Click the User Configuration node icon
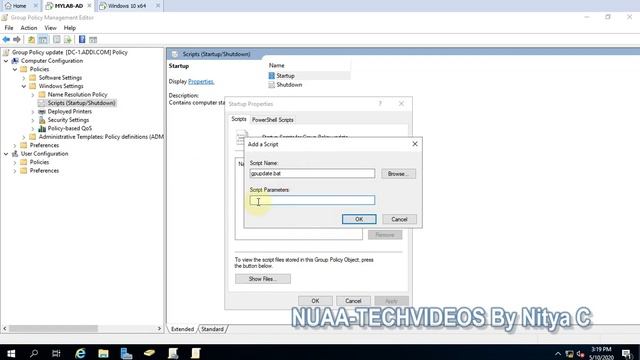 pos(15,154)
